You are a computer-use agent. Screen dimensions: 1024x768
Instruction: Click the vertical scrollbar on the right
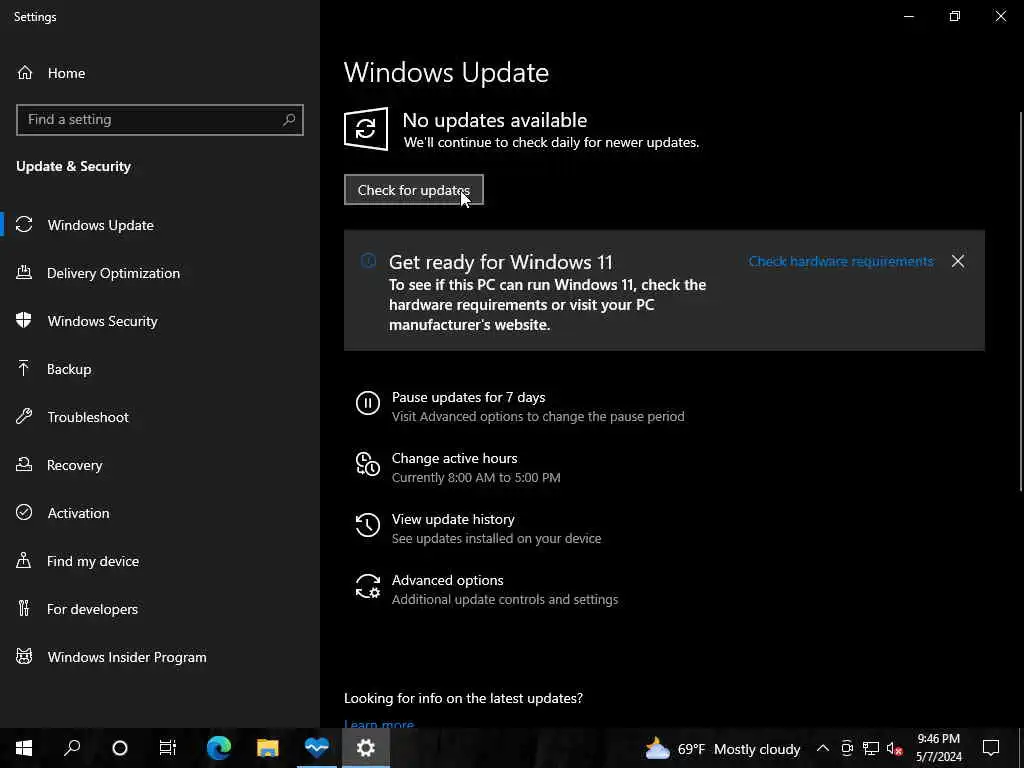coord(1020,300)
